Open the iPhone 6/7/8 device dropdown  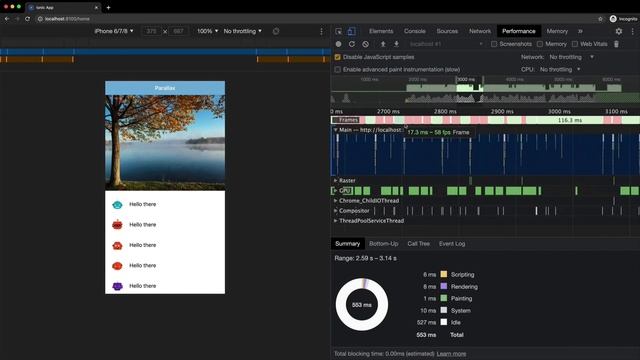[x=114, y=31]
